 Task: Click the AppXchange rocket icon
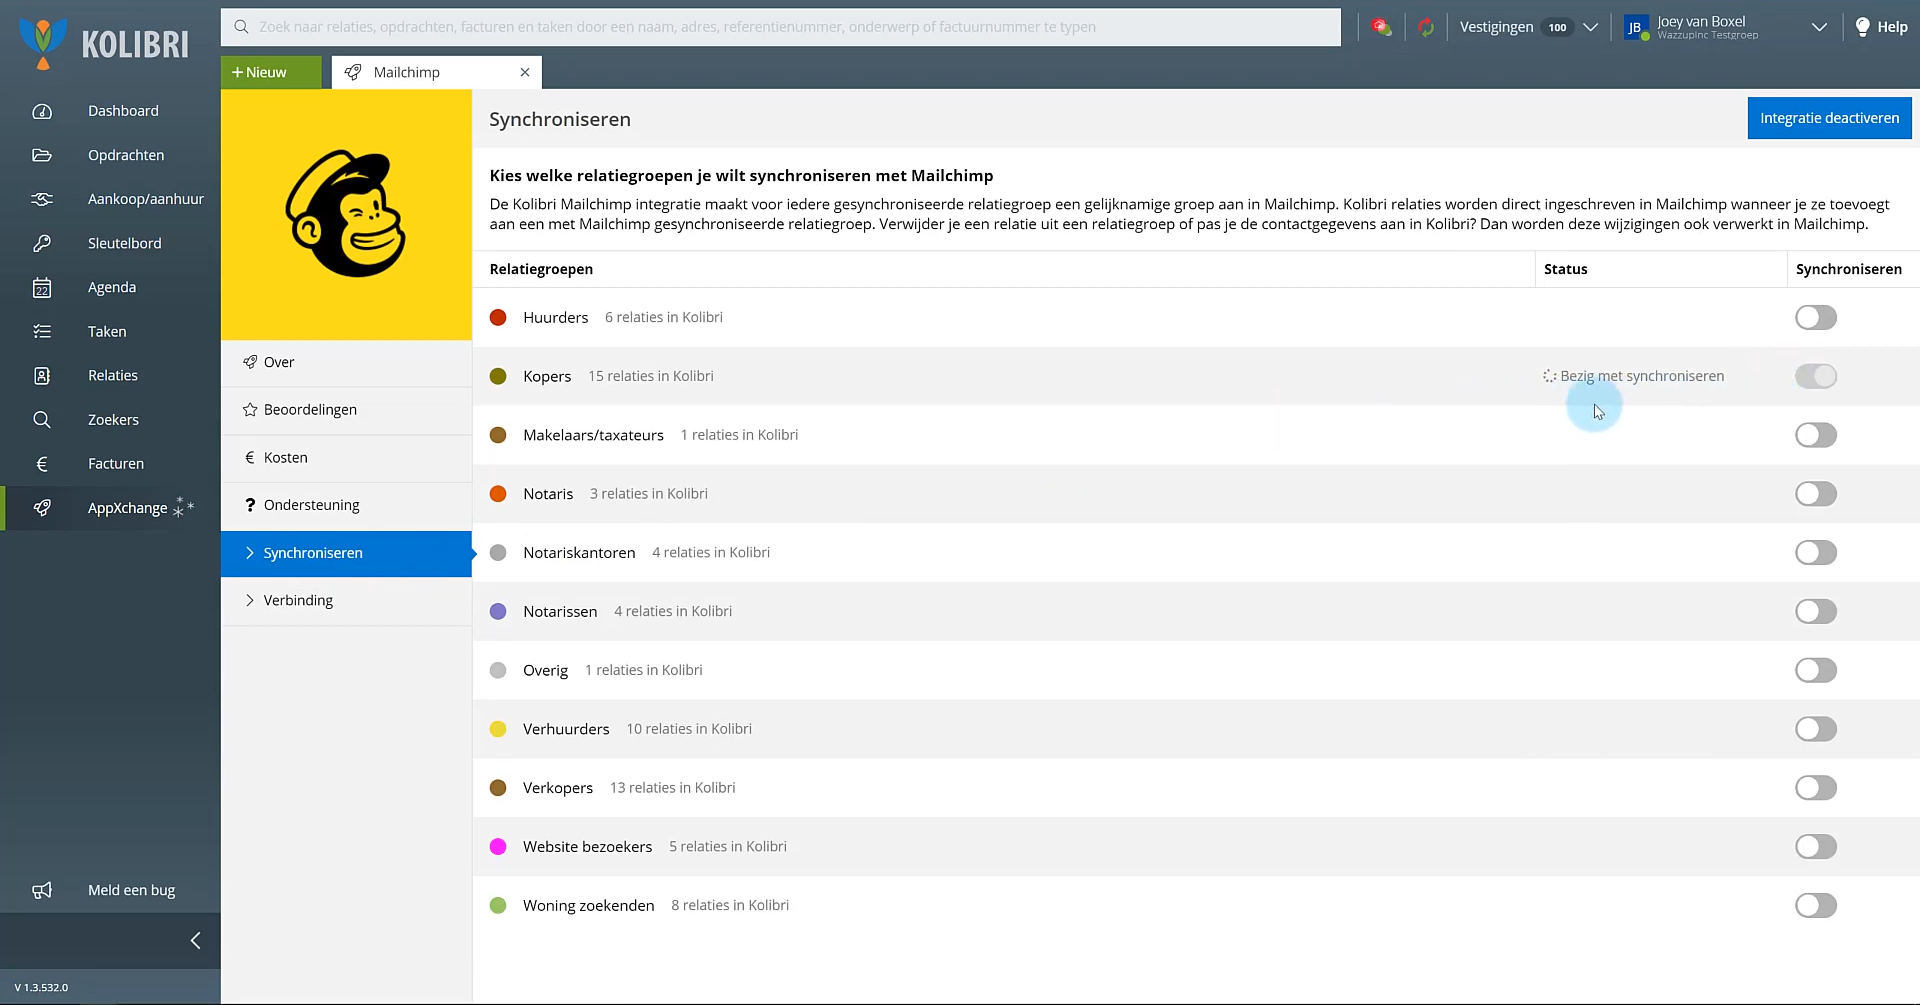pos(42,508)
